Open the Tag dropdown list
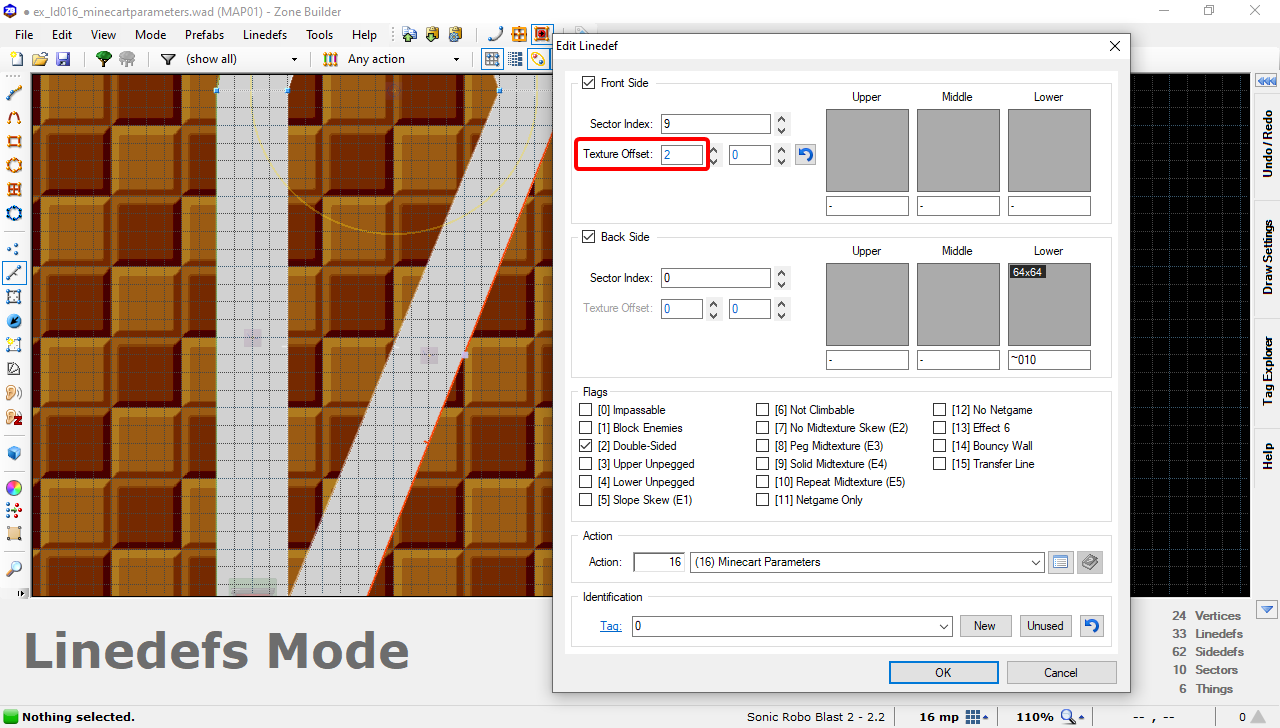The height and width of the screenshot is (728, 1280). click(942, 626)
